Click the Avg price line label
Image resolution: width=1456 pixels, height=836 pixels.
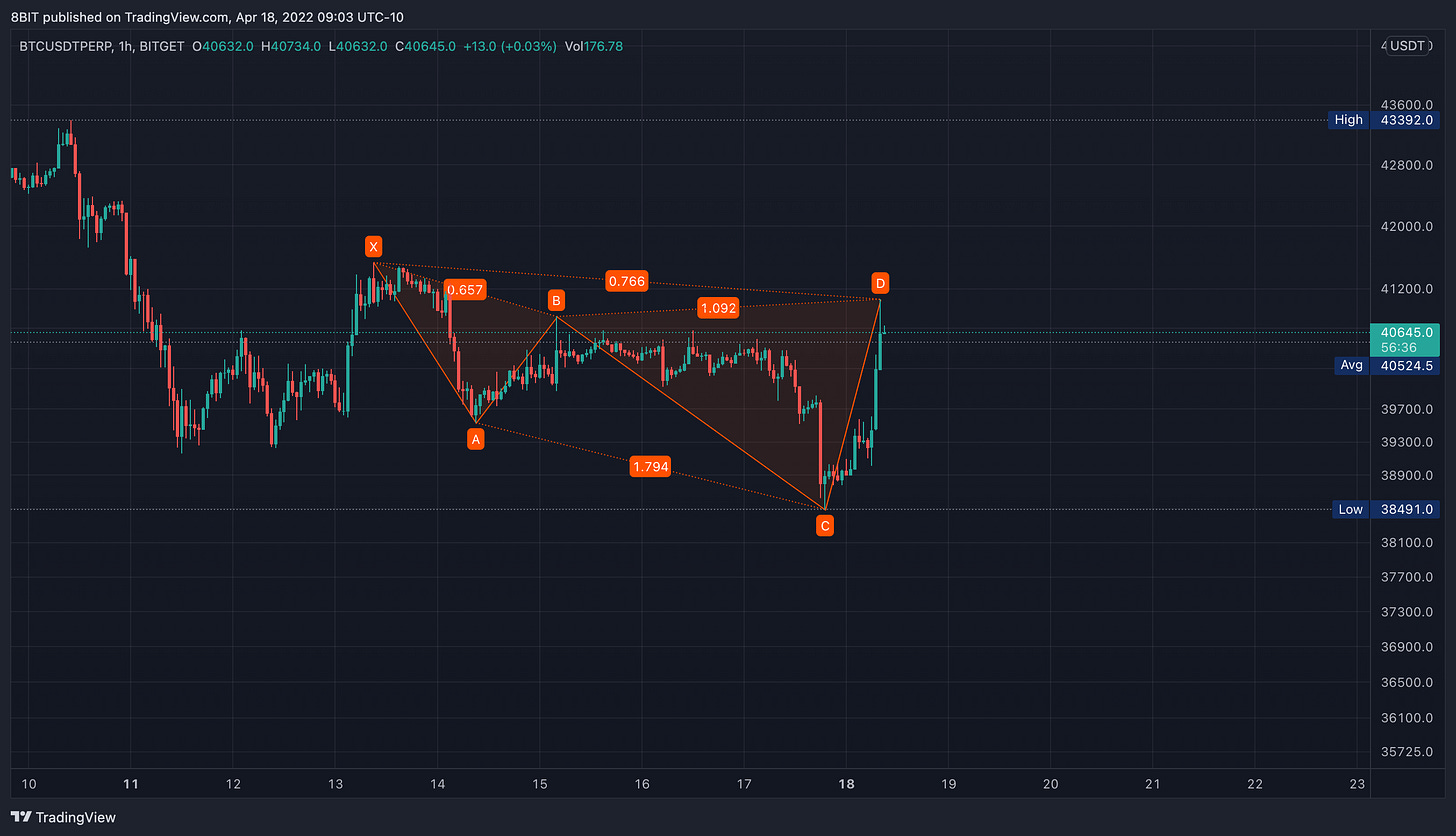pyautogui.click(x=1351, y=366)
